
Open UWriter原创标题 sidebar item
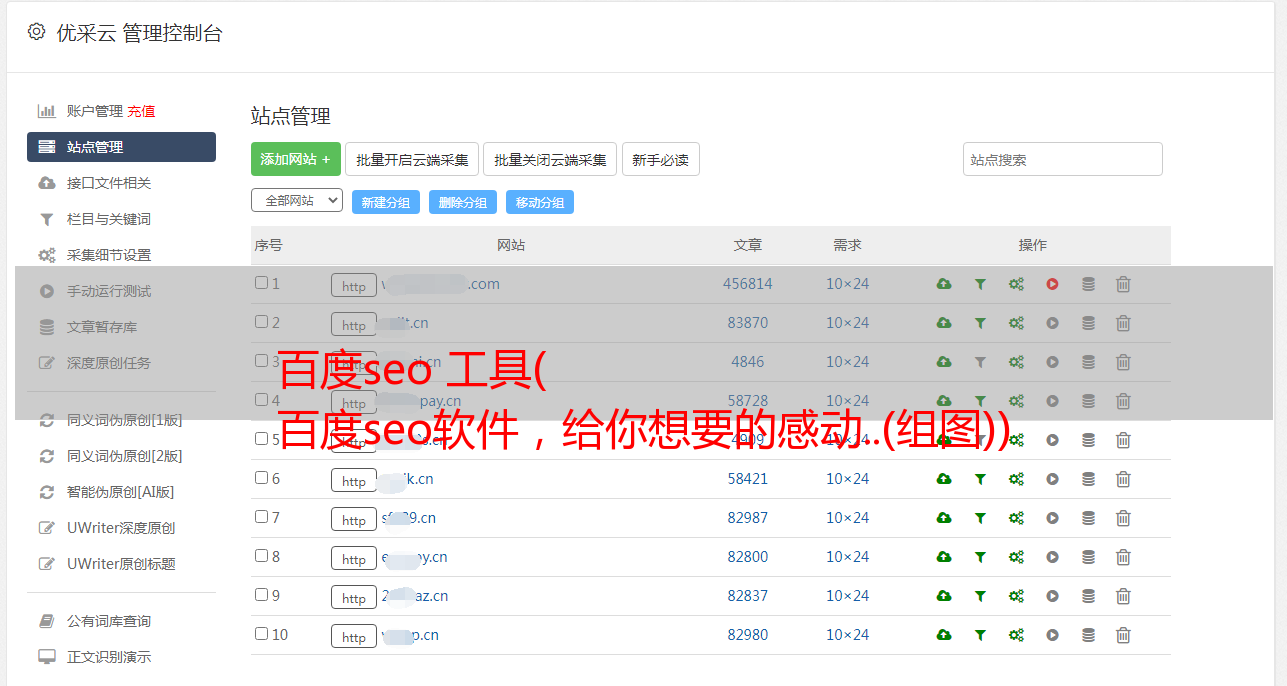121,564
